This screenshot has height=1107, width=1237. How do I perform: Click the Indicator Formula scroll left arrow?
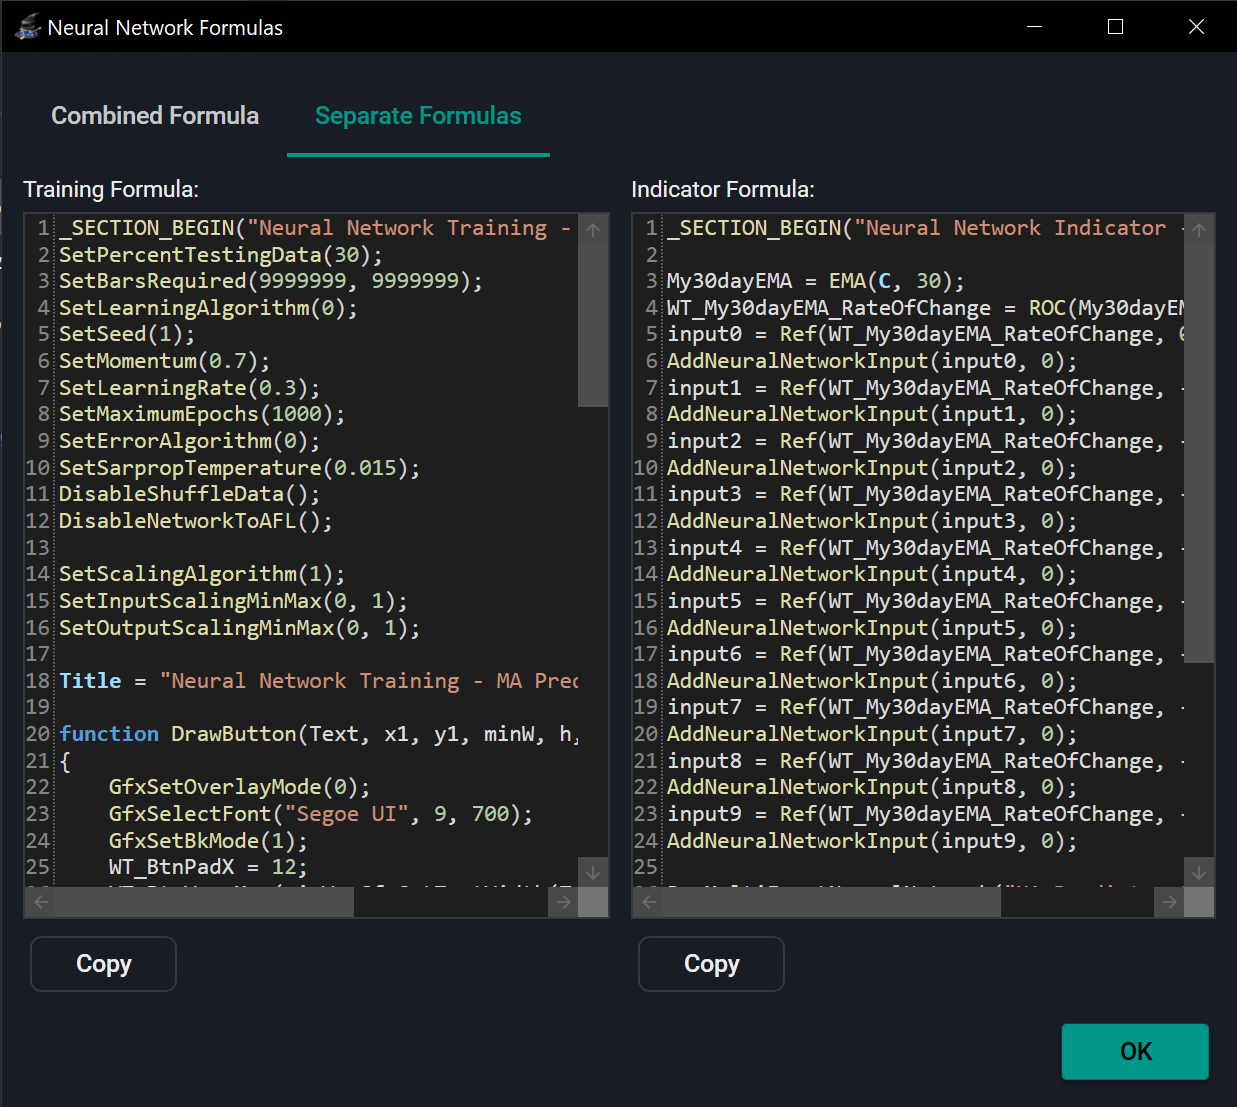coord(649,902)
